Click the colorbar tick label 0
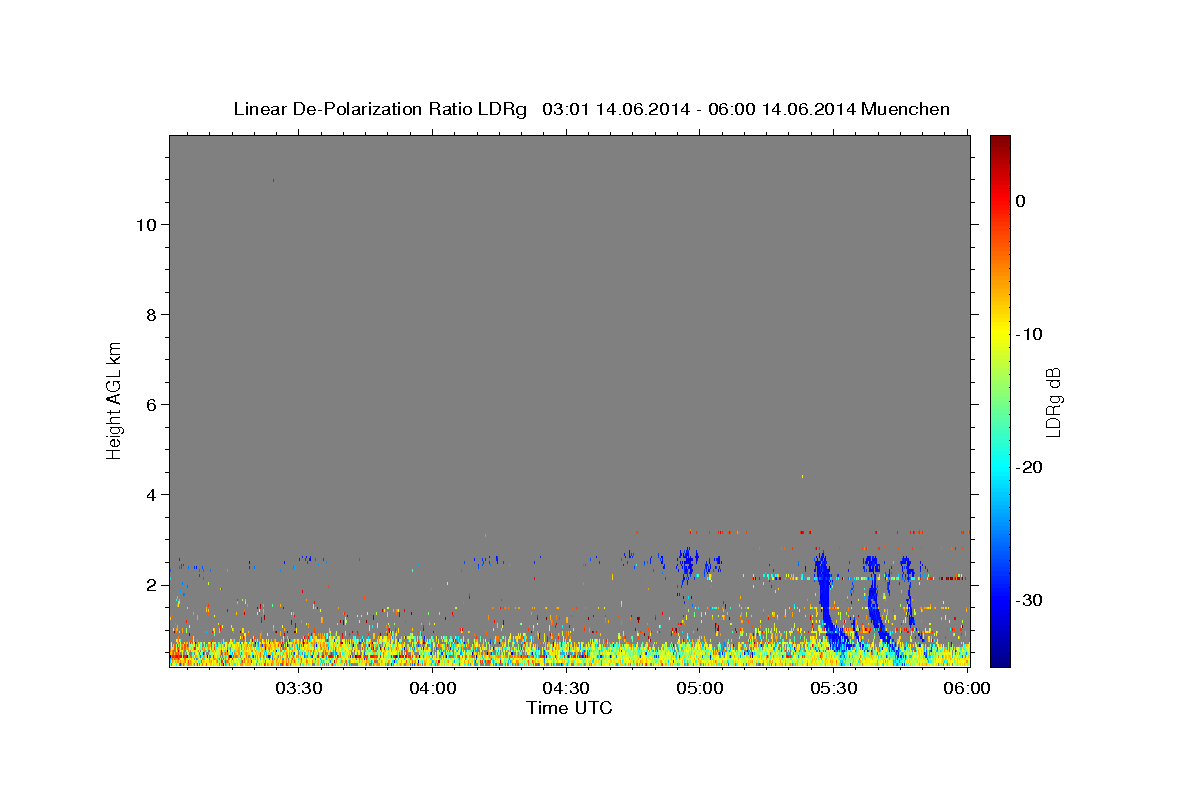Image resolution: width=1200 pixels, height=800 pixels. tap(1020, 201)
